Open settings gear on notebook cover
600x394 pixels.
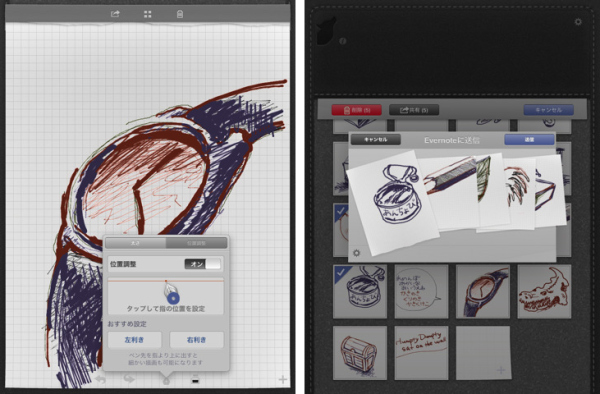[x=578, y=22]
